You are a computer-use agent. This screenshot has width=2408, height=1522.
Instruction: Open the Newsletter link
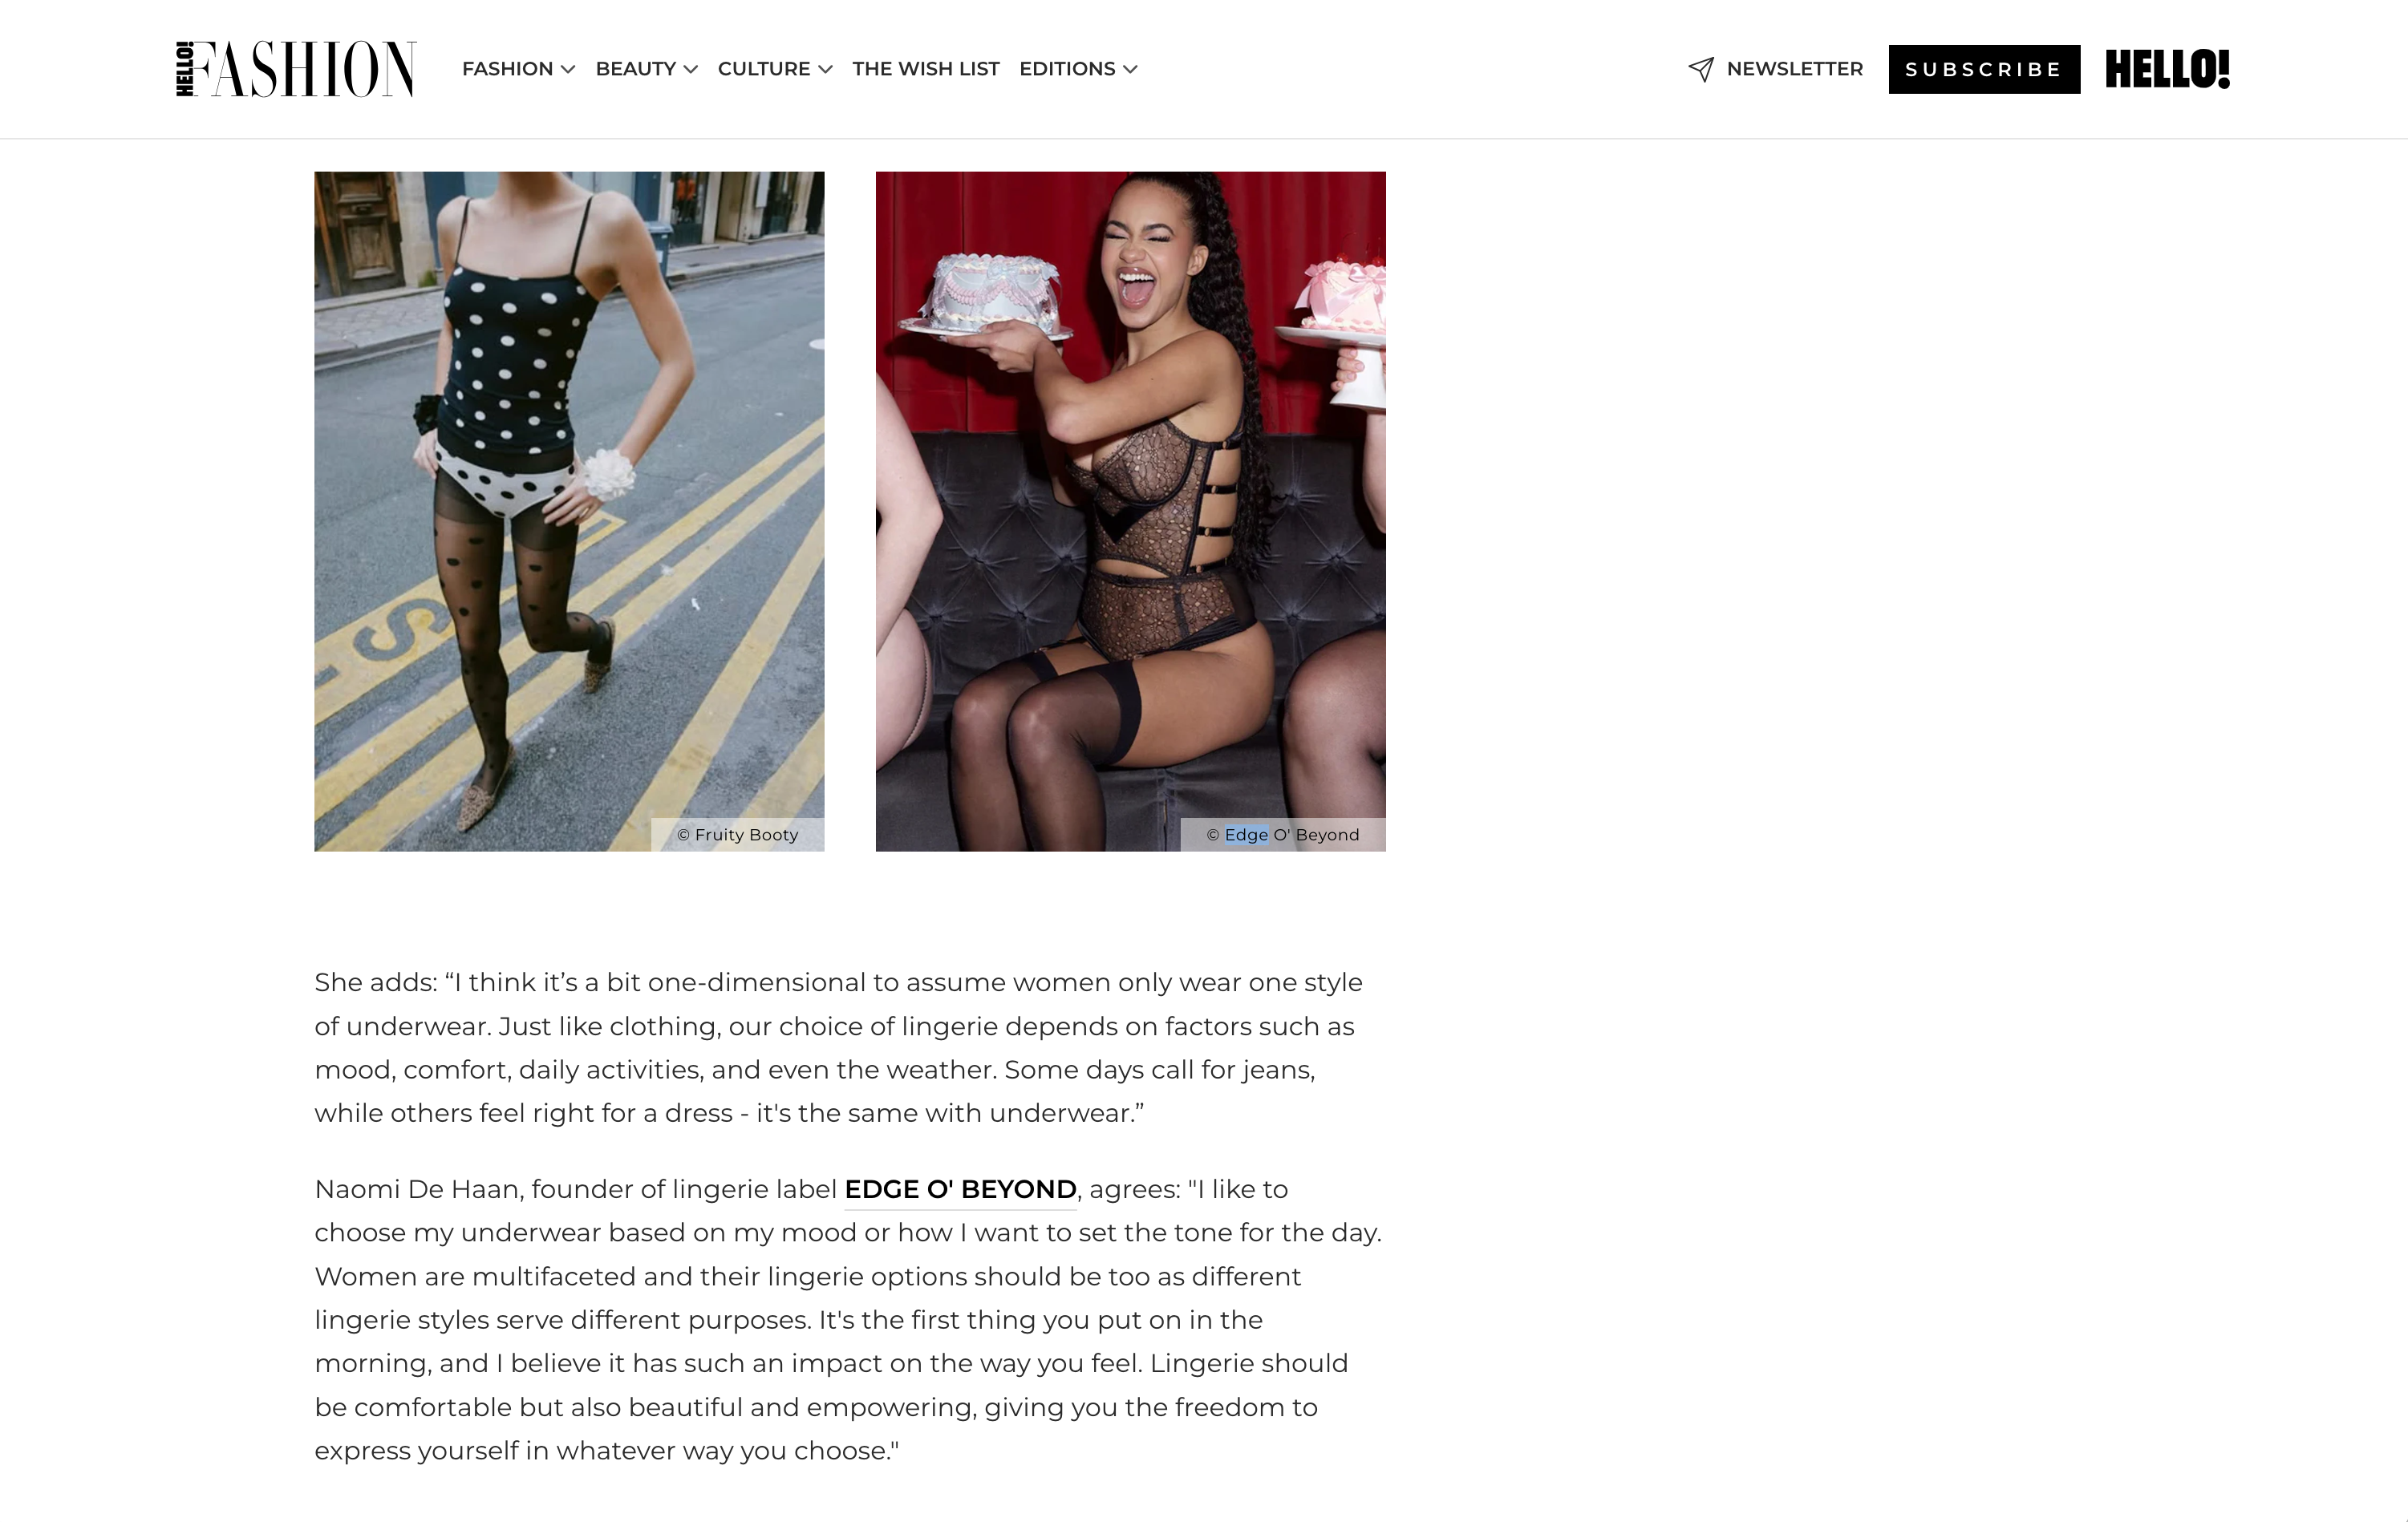point(1795,69)
